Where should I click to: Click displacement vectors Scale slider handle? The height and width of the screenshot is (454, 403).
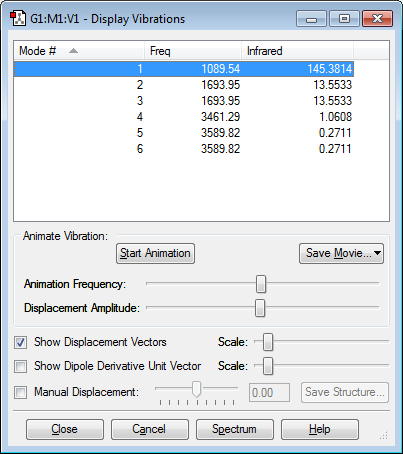point(268,342)
